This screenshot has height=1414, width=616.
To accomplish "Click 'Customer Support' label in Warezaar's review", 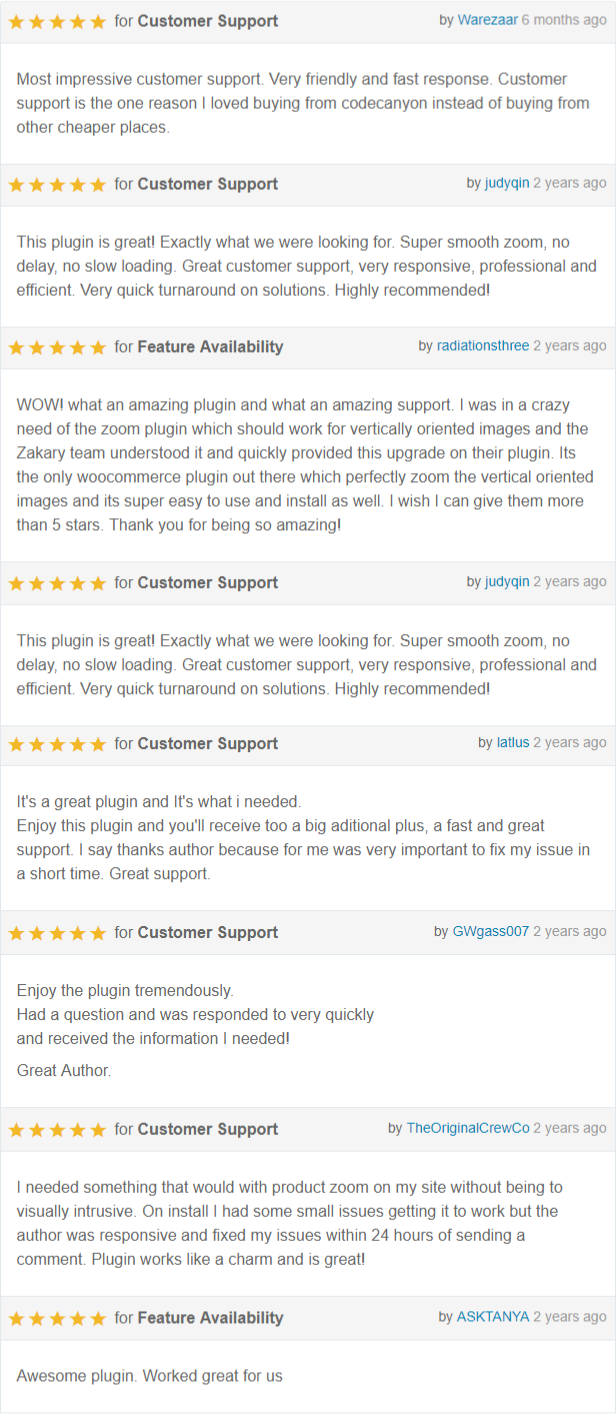I will (208, 21).
